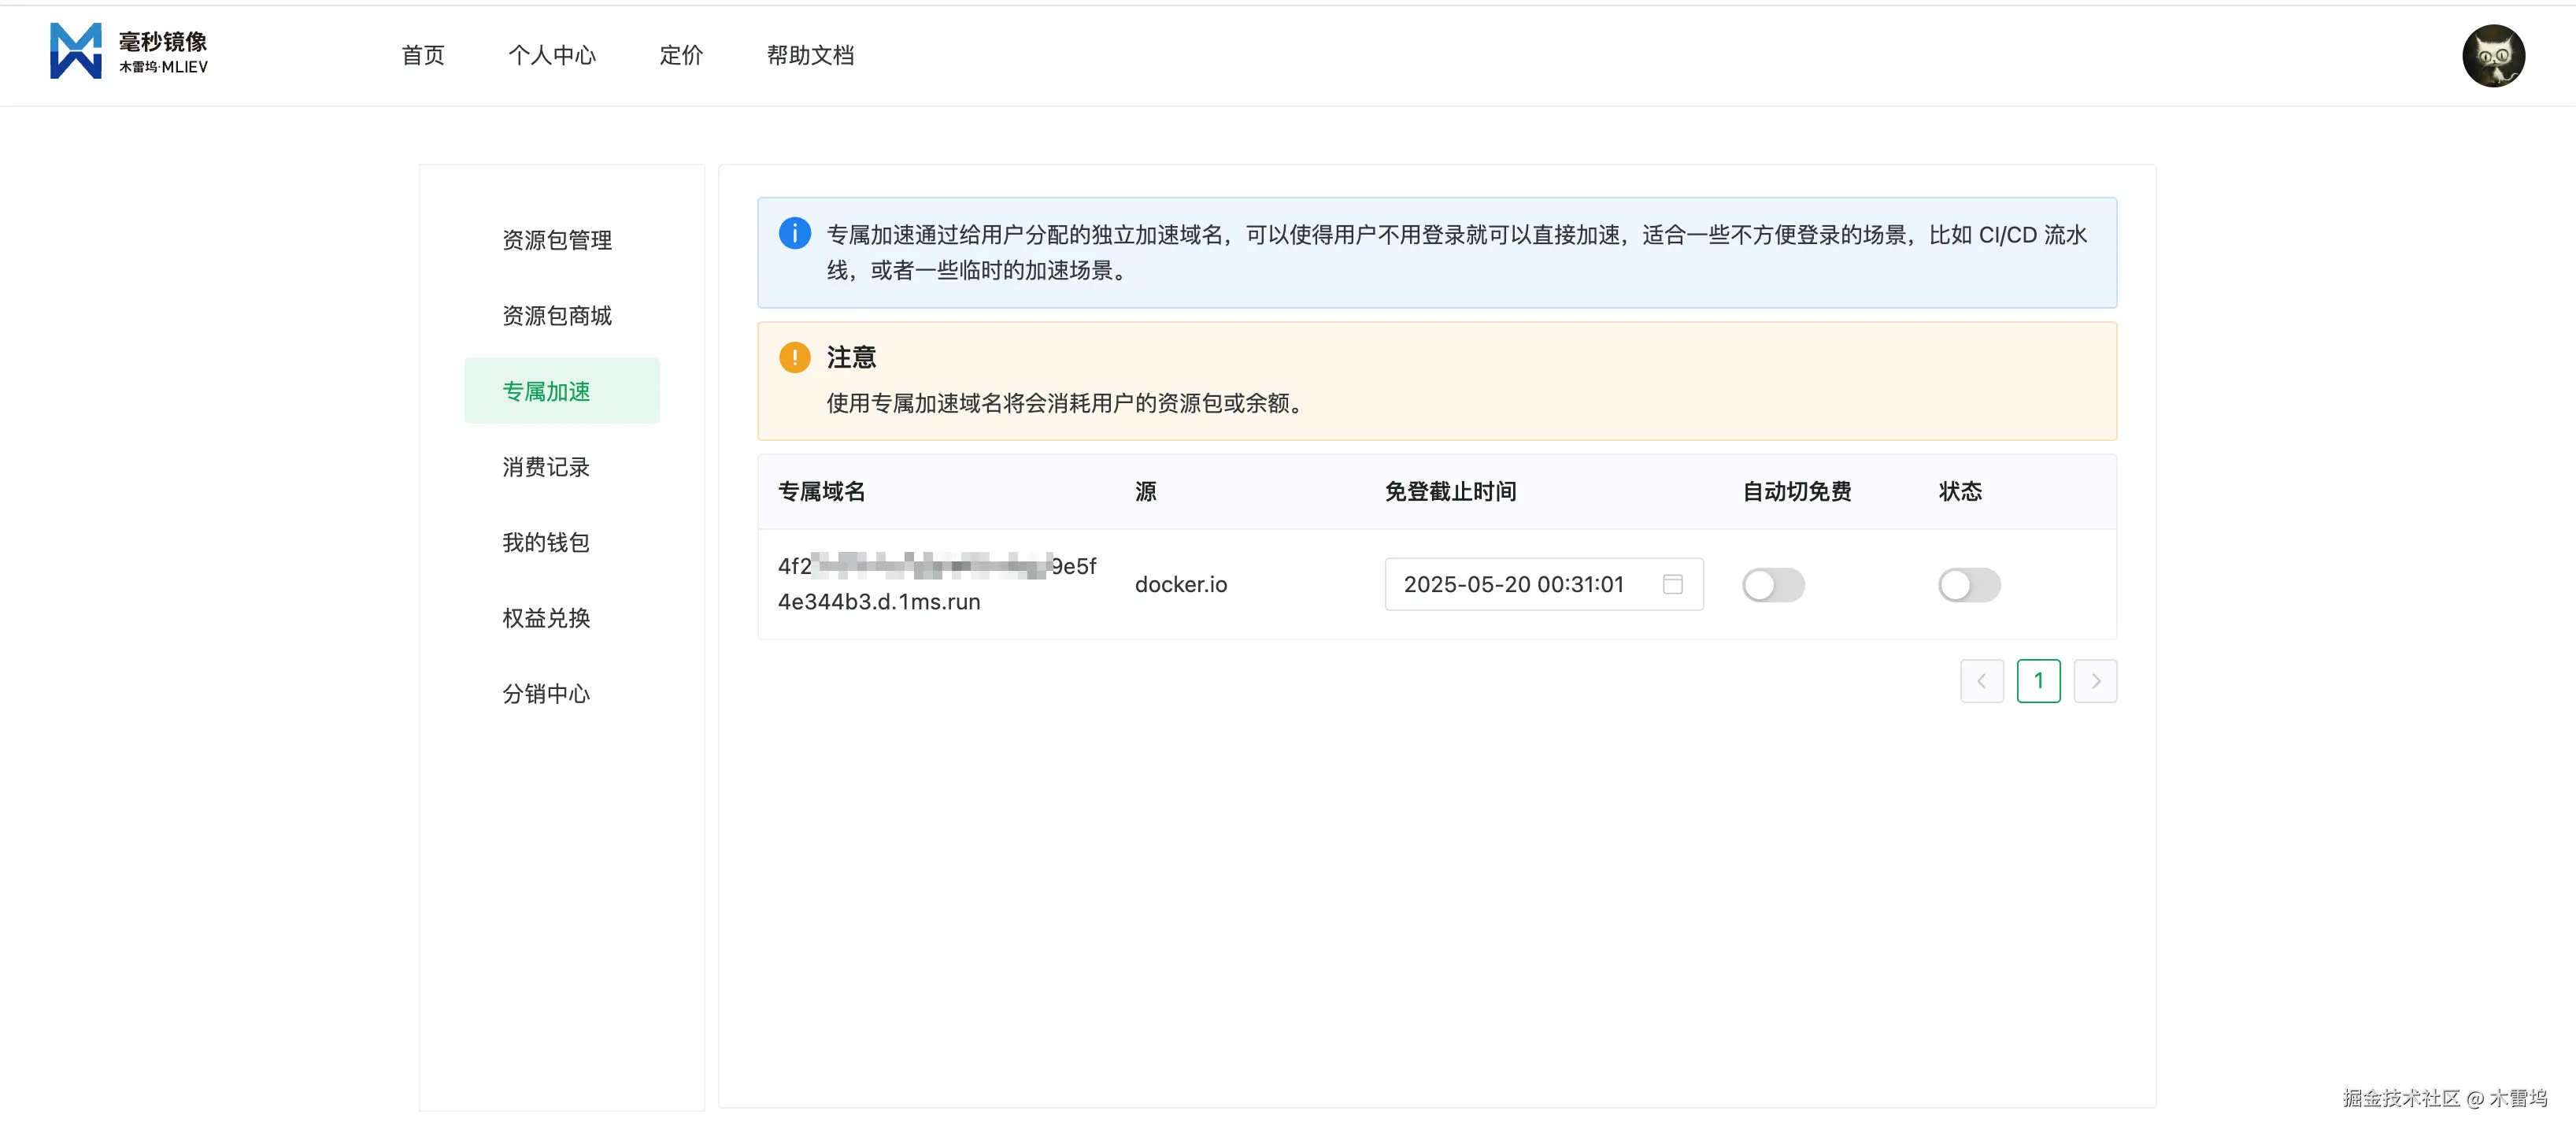Image resolution: width=2576 pixels, height=1137 pixels.
Task: Click the 毫秒镜像 logo icon
Action: pos(76,52)
